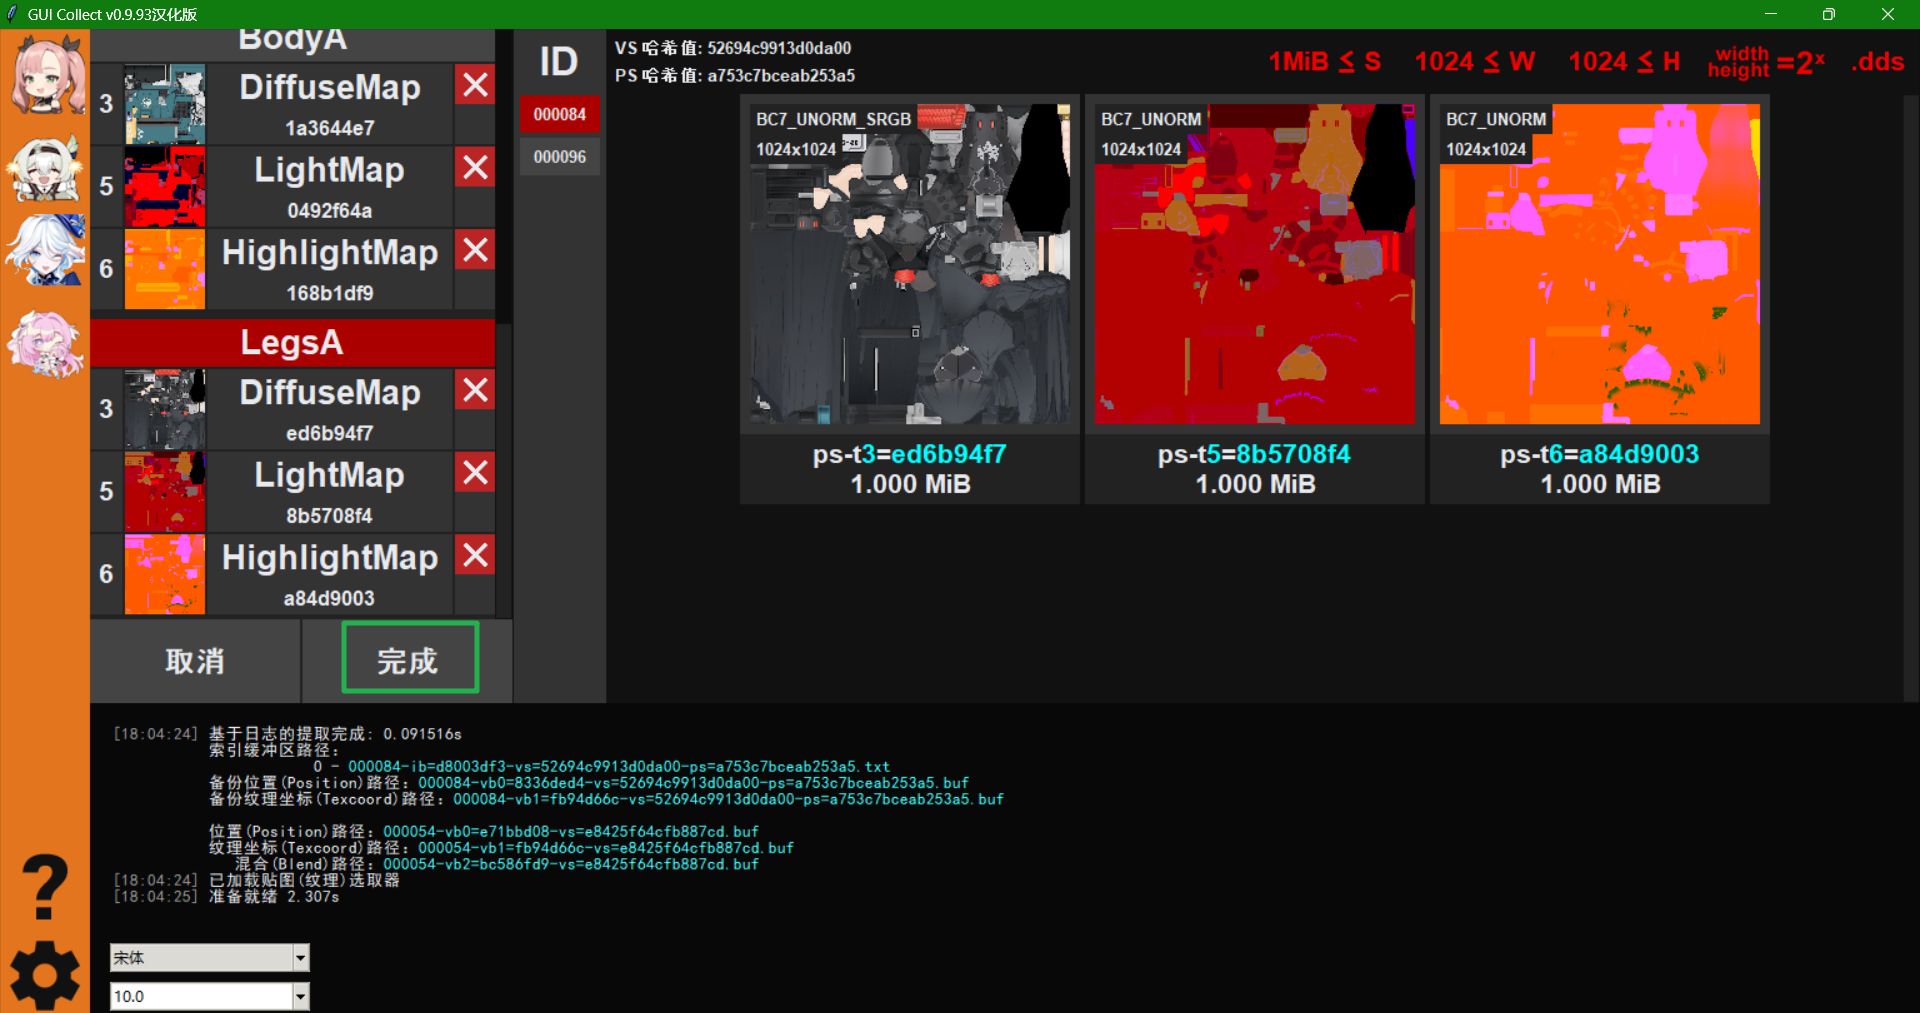Image resolution: width=1920 pixels, height=1013 pixels.
Task: Select ID 000096 in the ID list
Action: [x=559, y=156]
